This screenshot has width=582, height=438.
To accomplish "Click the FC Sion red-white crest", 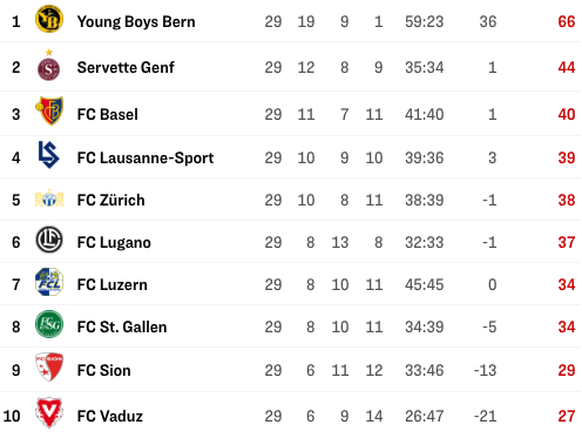I will tap(49, 367).
